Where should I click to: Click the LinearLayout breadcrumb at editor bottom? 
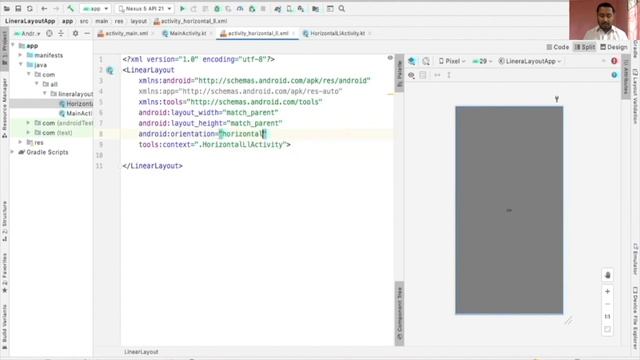click(x=141, y=352)
